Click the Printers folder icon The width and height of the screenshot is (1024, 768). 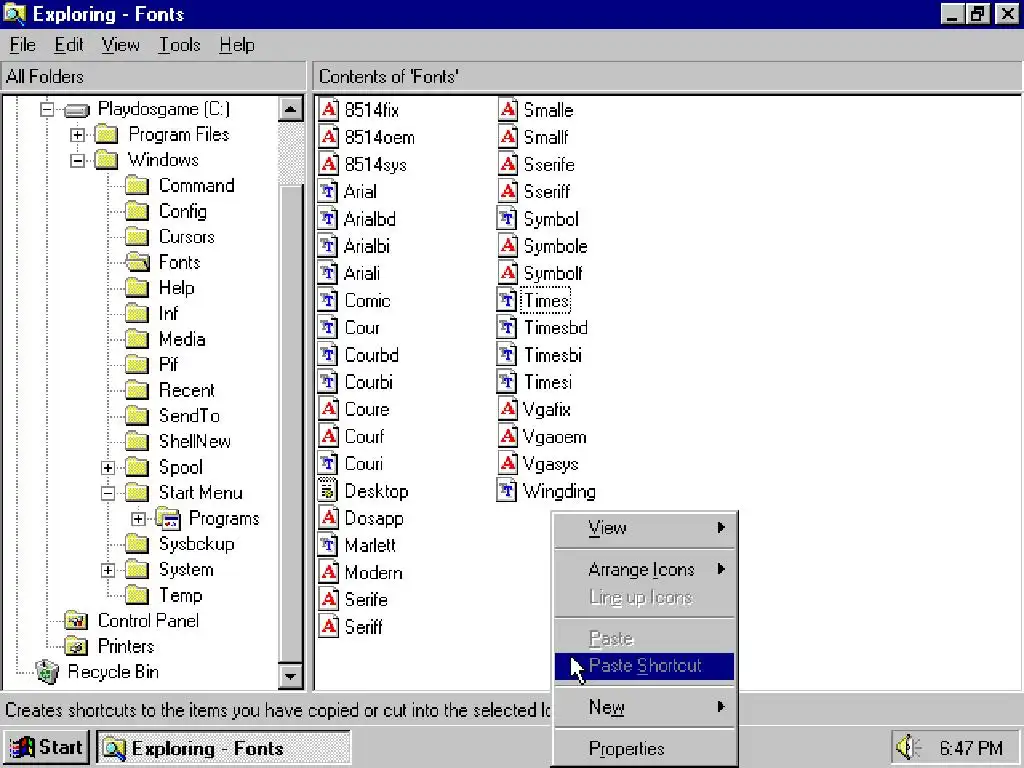point(76,646)
